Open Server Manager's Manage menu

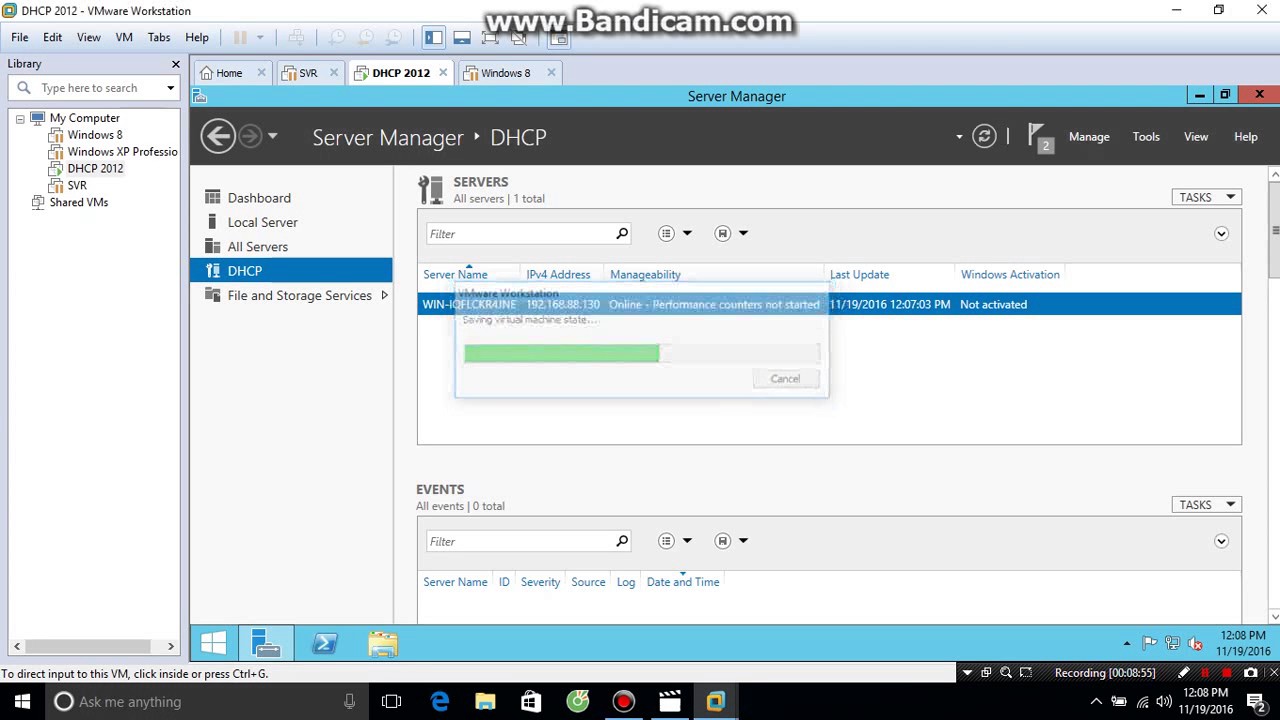tap(1089, 136)
